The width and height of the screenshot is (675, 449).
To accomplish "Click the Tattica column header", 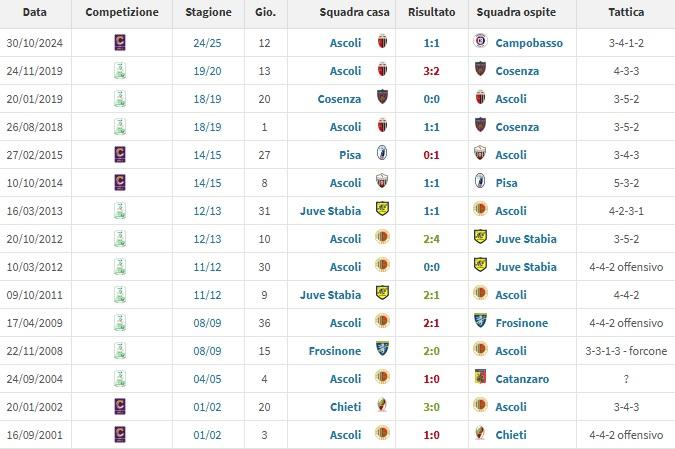I will pyautogui.click(x=625, y=13).
